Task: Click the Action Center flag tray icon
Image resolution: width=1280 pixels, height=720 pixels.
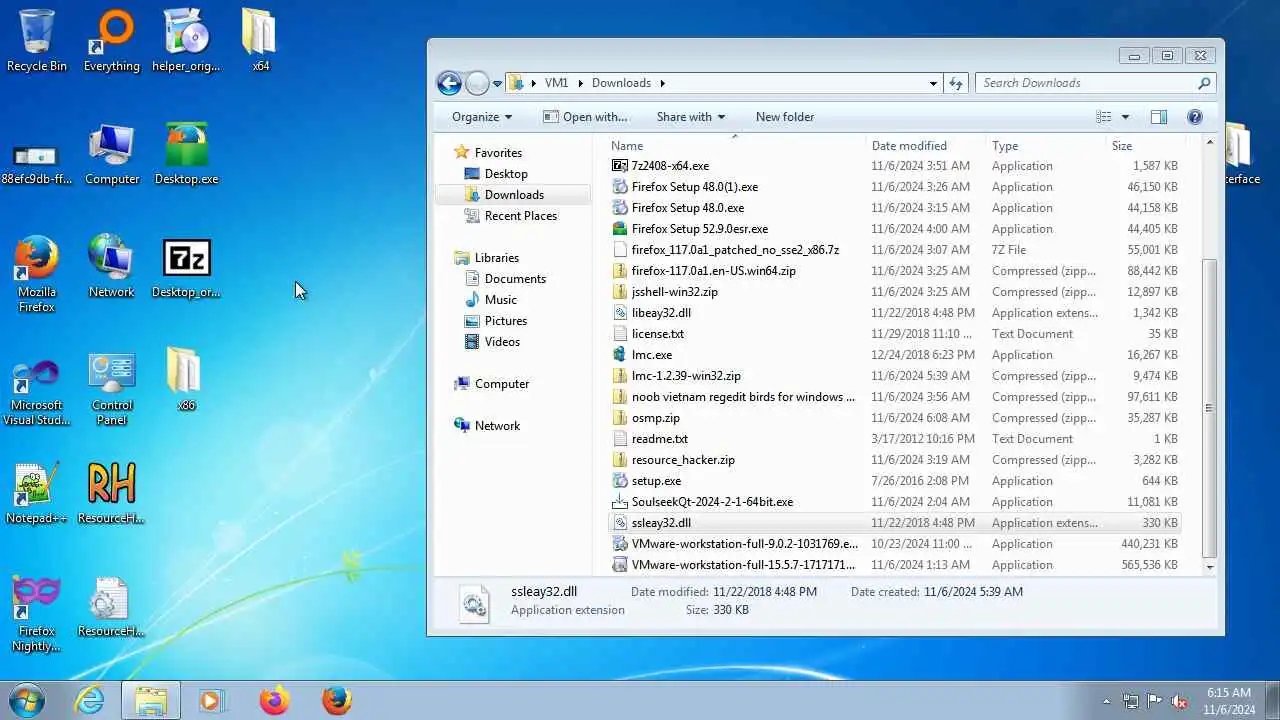Action: (x=1155, y=701)
